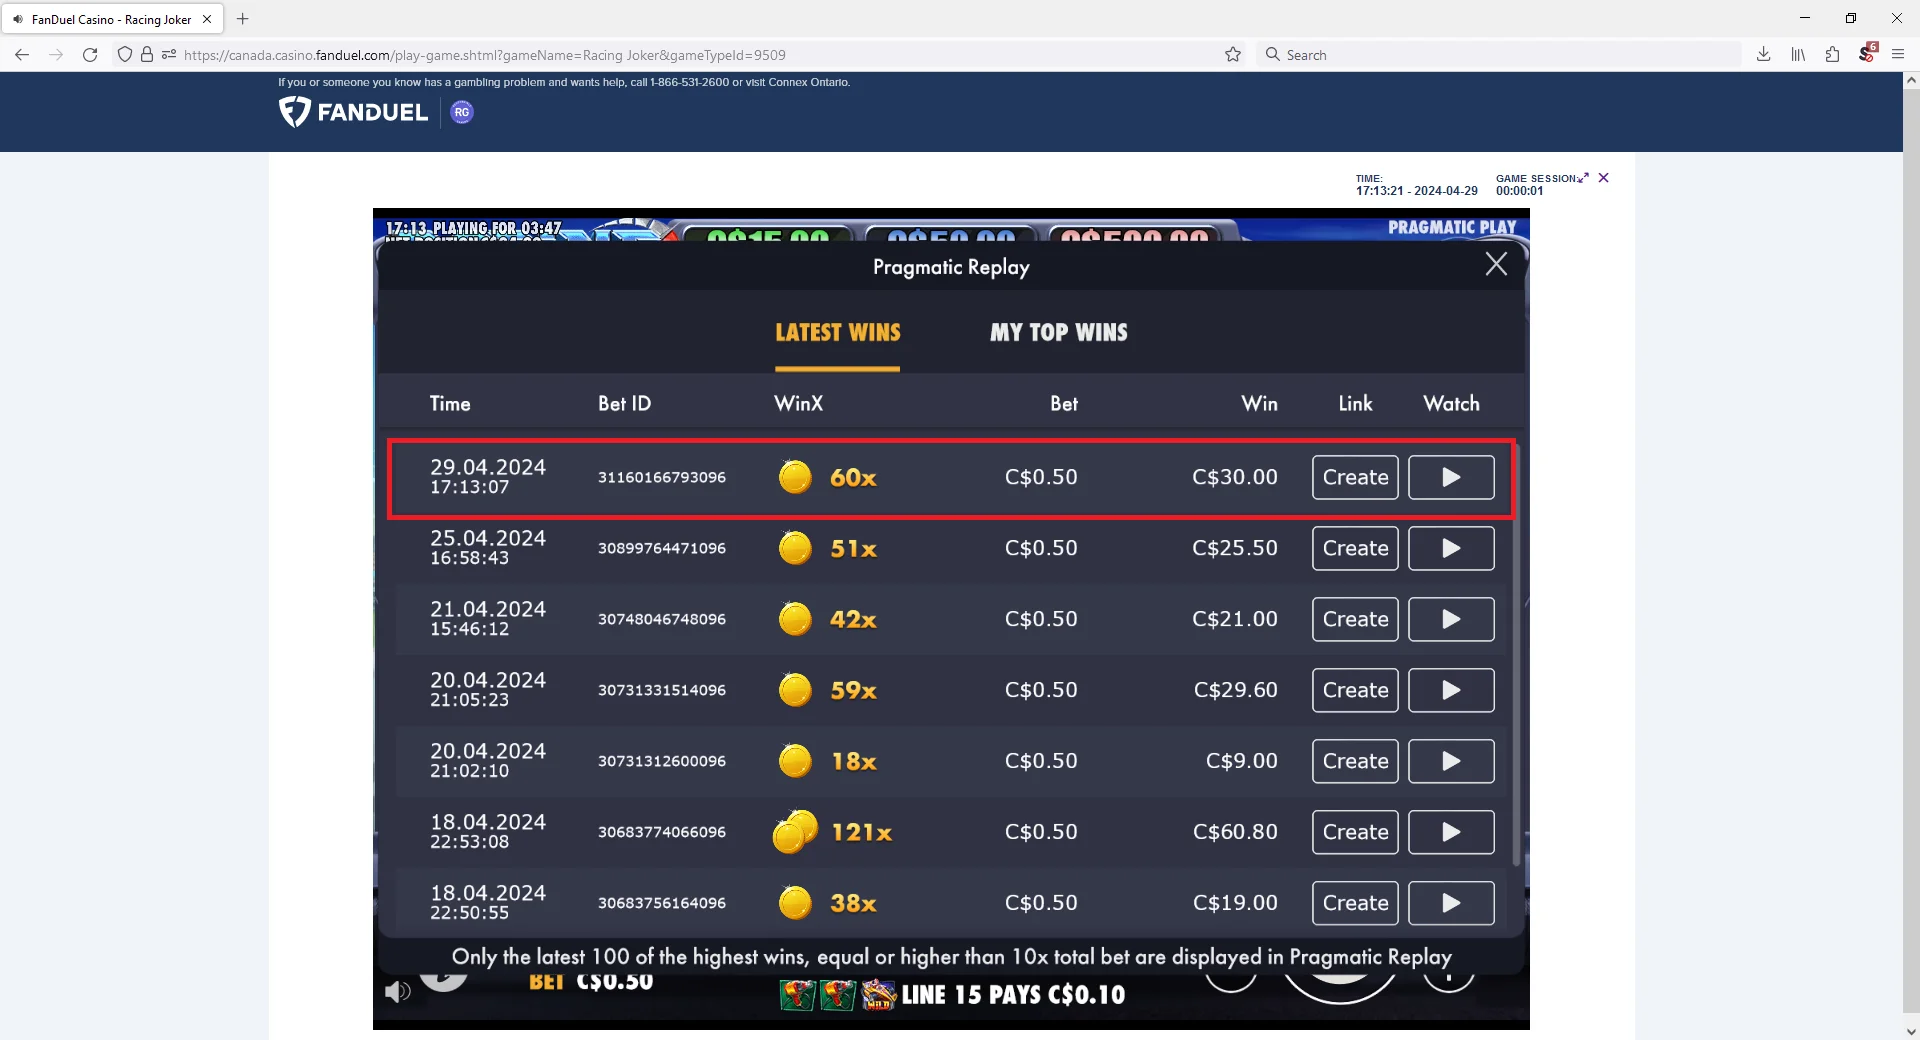Click the Bet column header
Image resolution: width=1920 pixels, height=1040 pixels.
[x=1064, y=404]
